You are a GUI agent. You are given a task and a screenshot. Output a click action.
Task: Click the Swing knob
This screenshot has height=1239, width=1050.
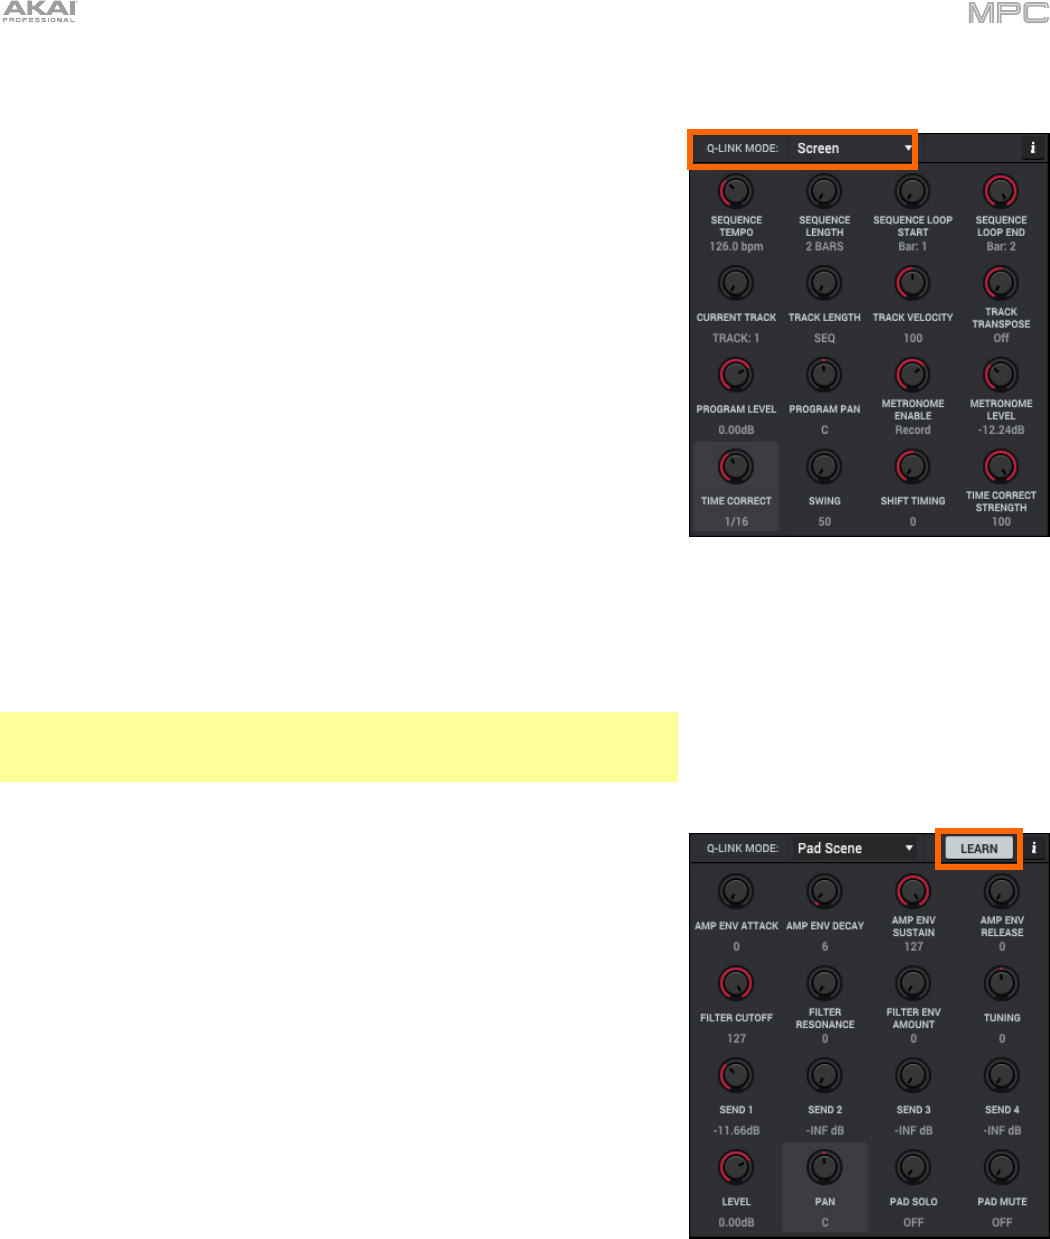point(824,467)
